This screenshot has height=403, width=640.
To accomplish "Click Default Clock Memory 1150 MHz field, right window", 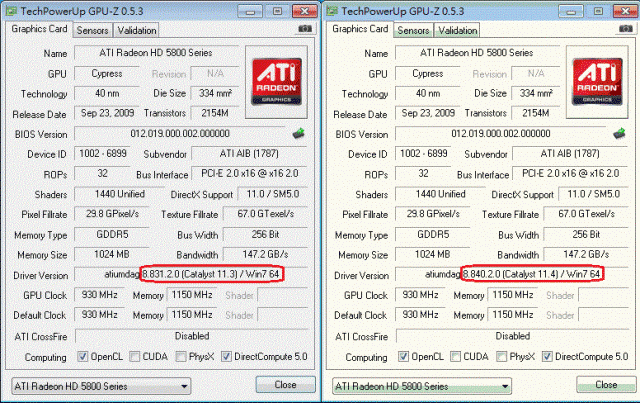I will 513,315.
